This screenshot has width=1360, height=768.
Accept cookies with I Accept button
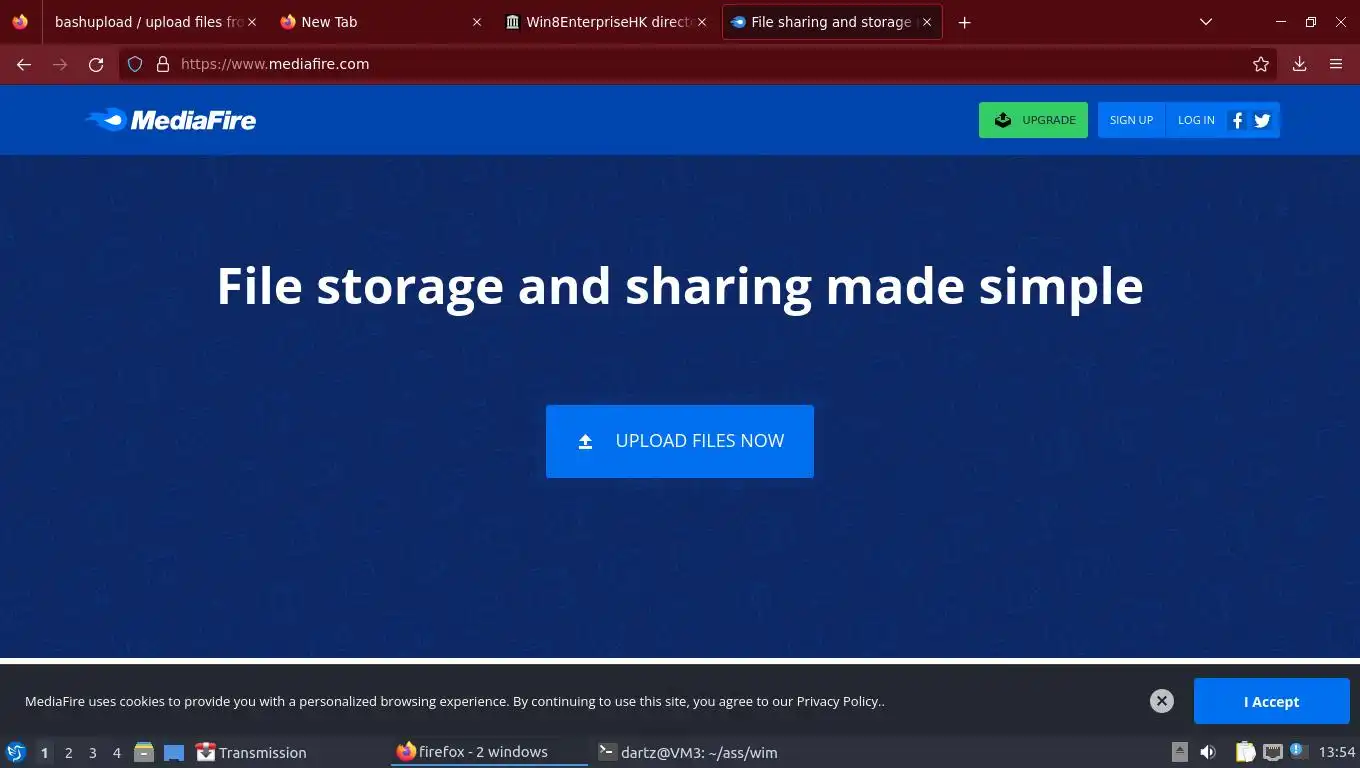coord(1271,701)
